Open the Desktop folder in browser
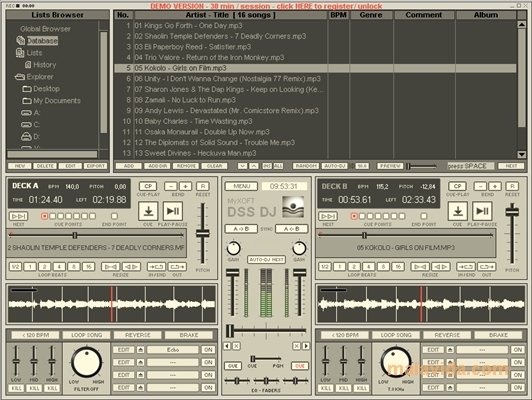The height and width of the screenshot is (400, 532). (41, 89)
